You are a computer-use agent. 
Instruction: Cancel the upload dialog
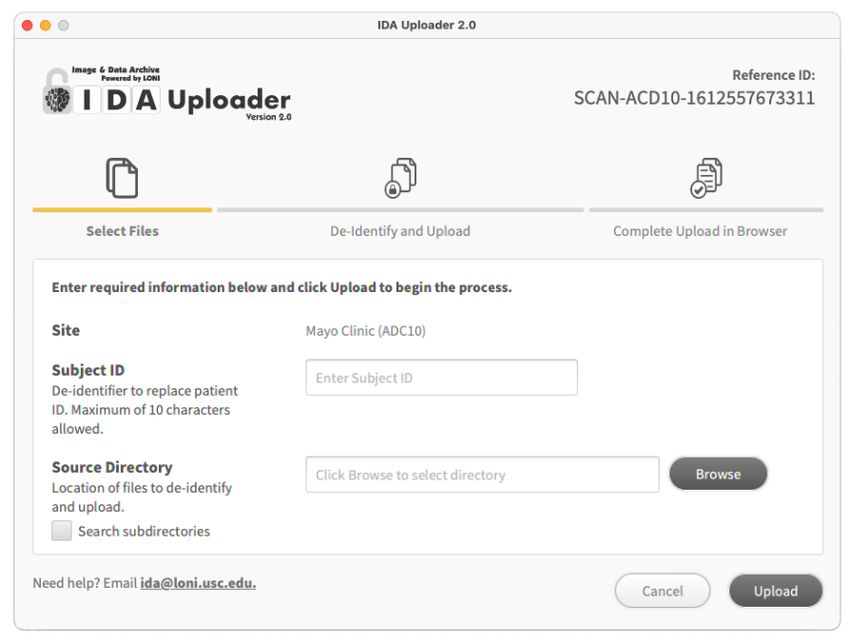[662, 591]
